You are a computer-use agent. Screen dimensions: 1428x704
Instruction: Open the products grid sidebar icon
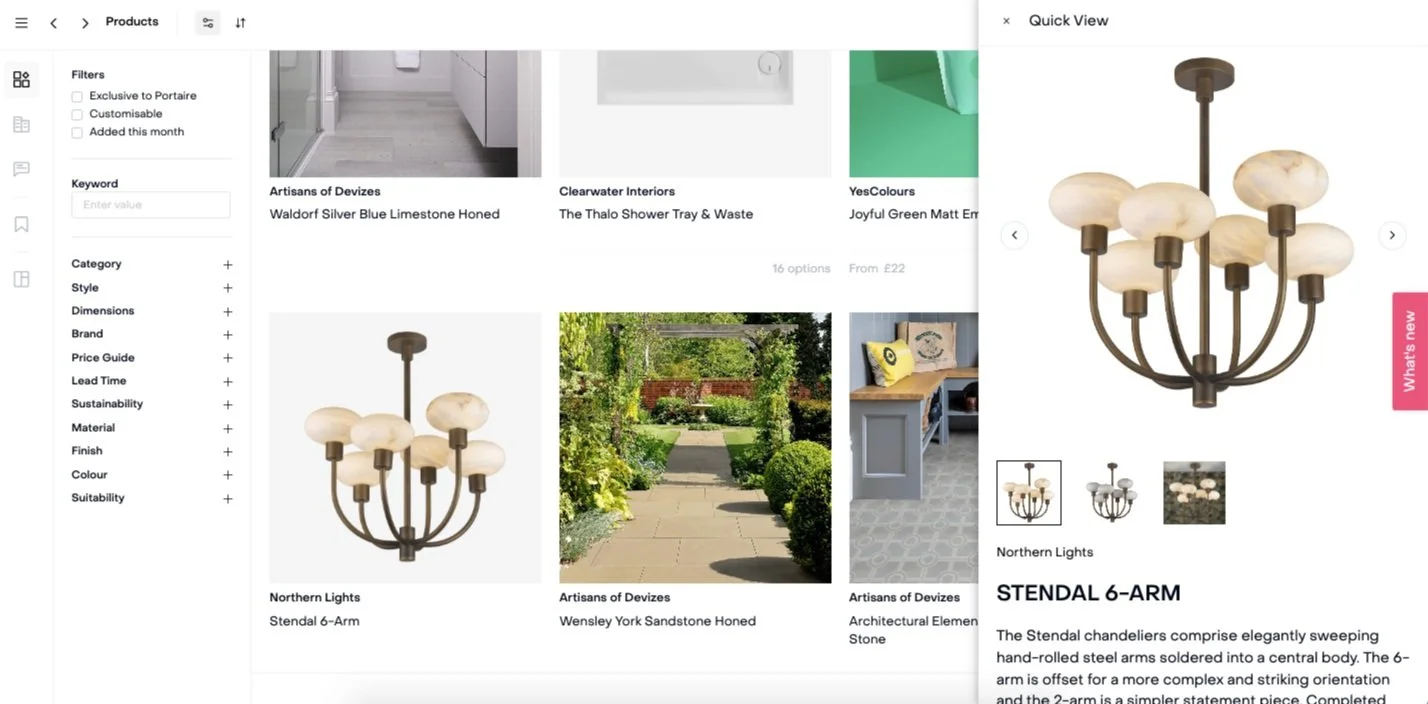point(21,79)
